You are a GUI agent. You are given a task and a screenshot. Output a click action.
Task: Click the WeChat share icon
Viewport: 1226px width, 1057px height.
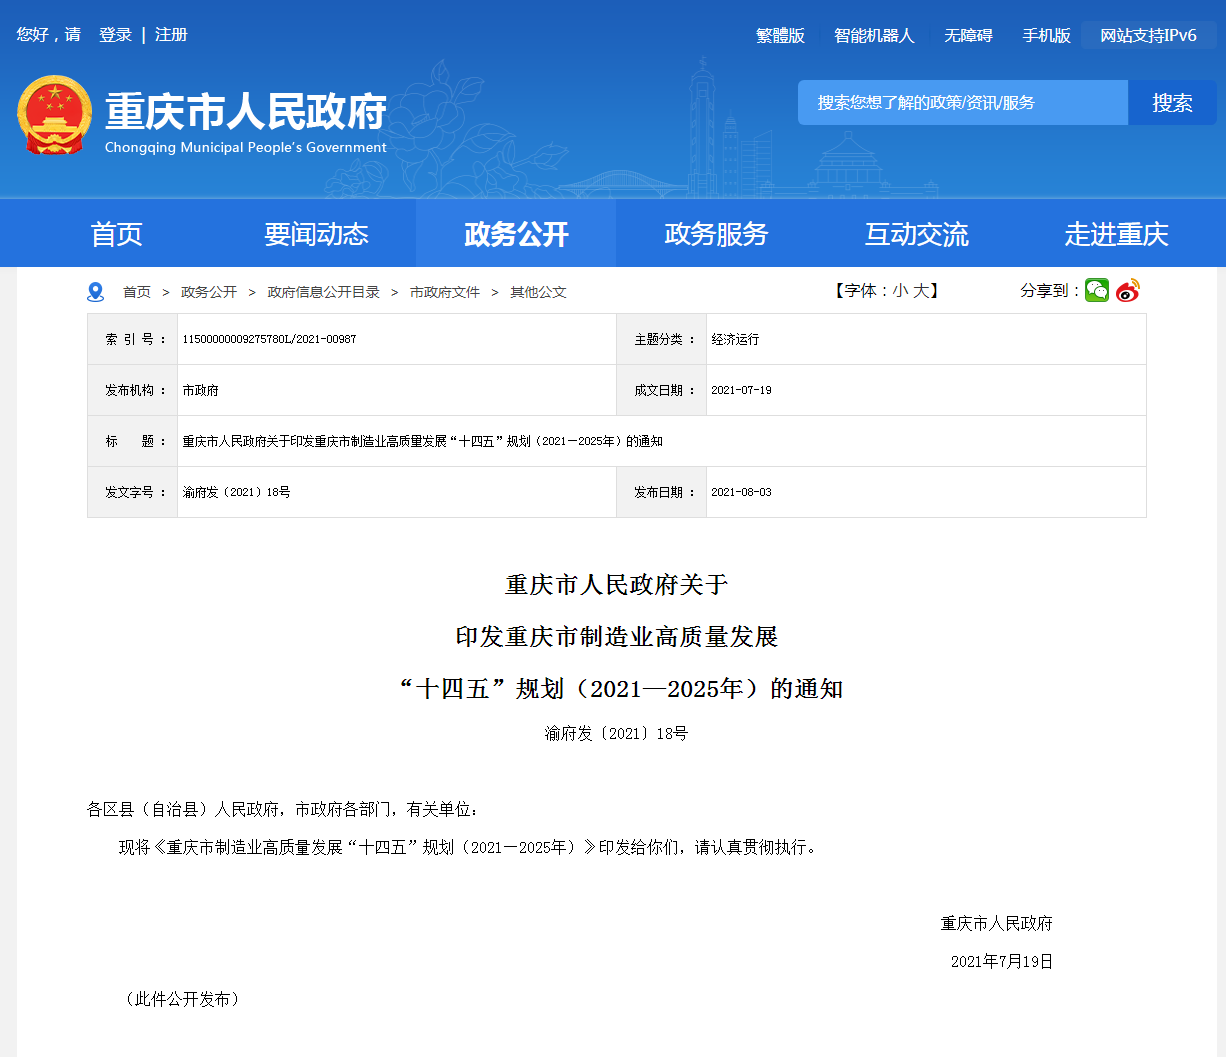coord(1097,291)
